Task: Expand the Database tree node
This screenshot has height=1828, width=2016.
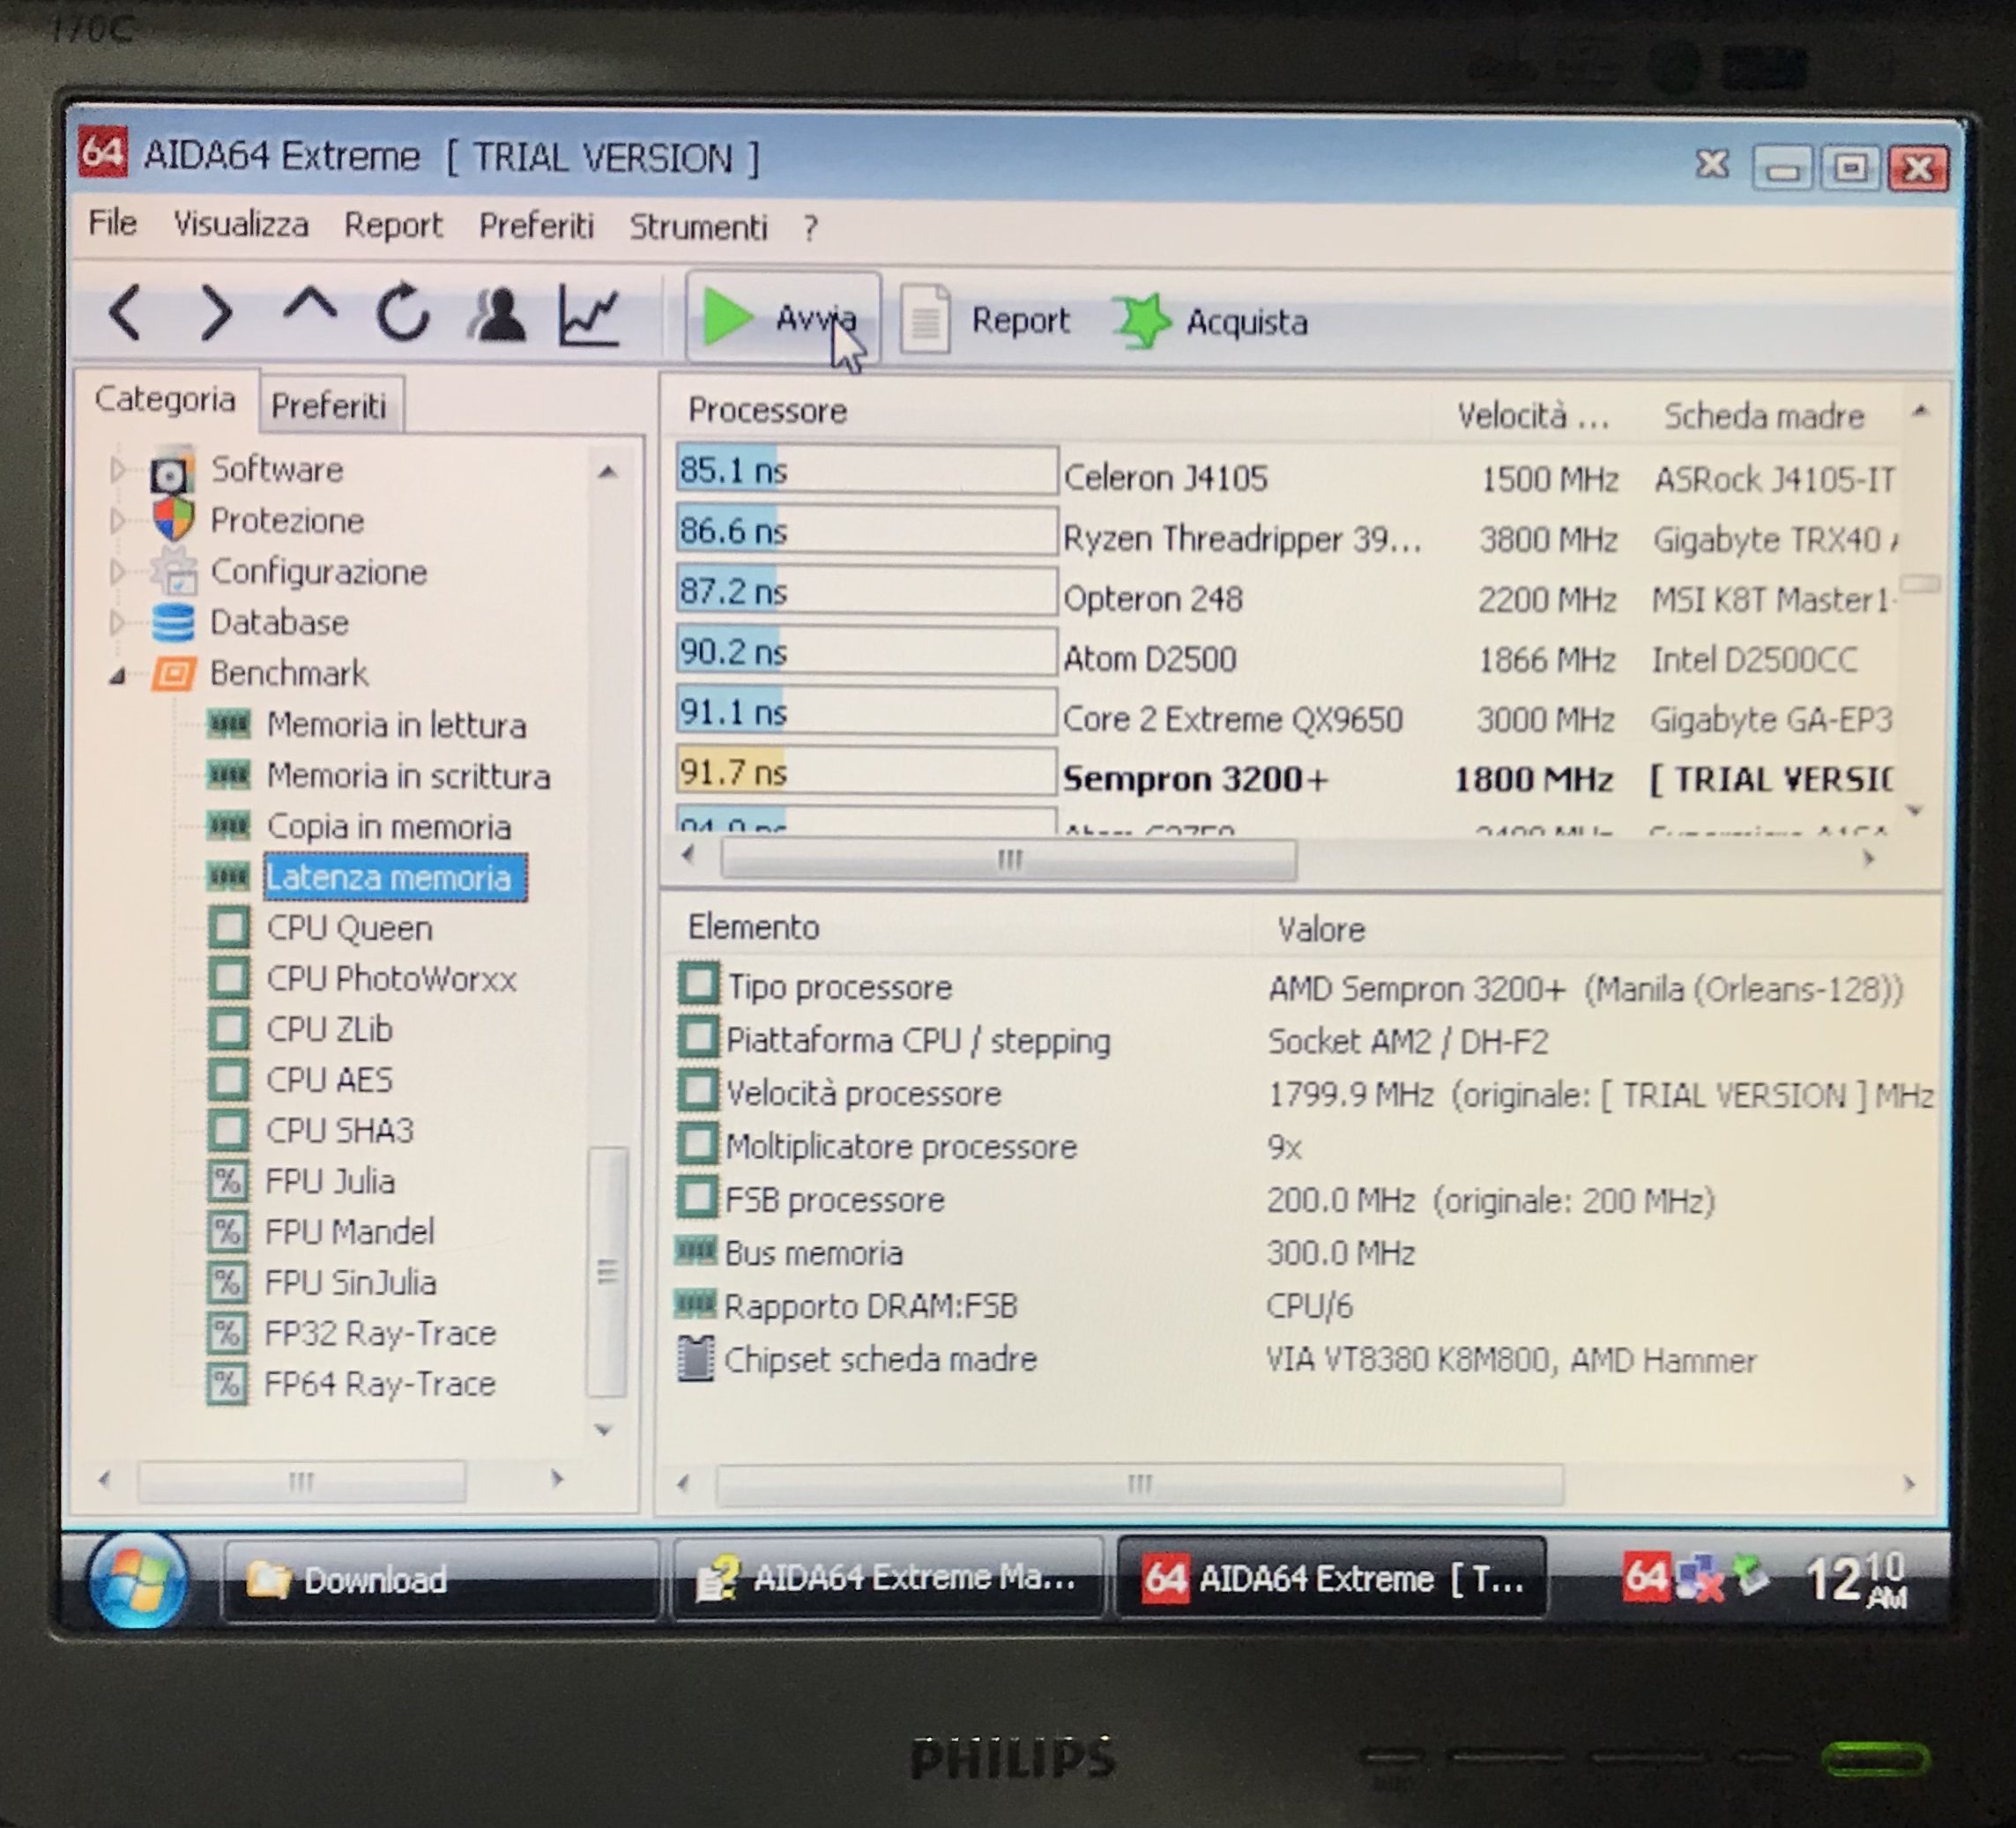Action: coord(117,622)
